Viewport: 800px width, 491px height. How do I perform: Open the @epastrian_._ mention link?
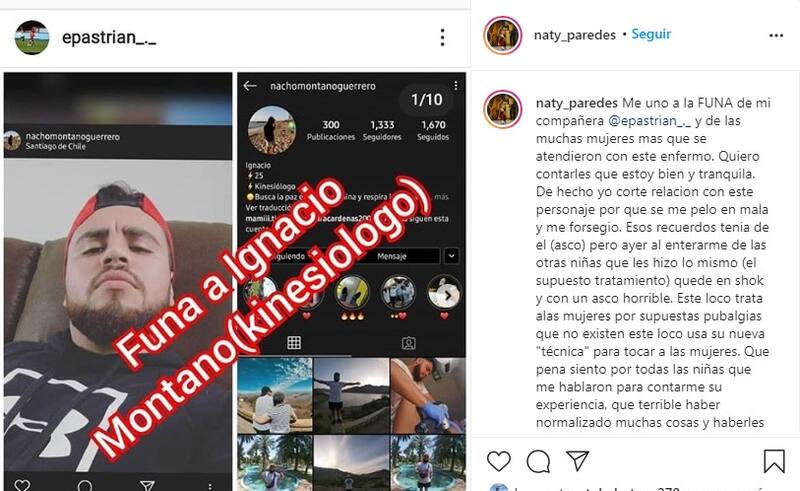(649, 121)
